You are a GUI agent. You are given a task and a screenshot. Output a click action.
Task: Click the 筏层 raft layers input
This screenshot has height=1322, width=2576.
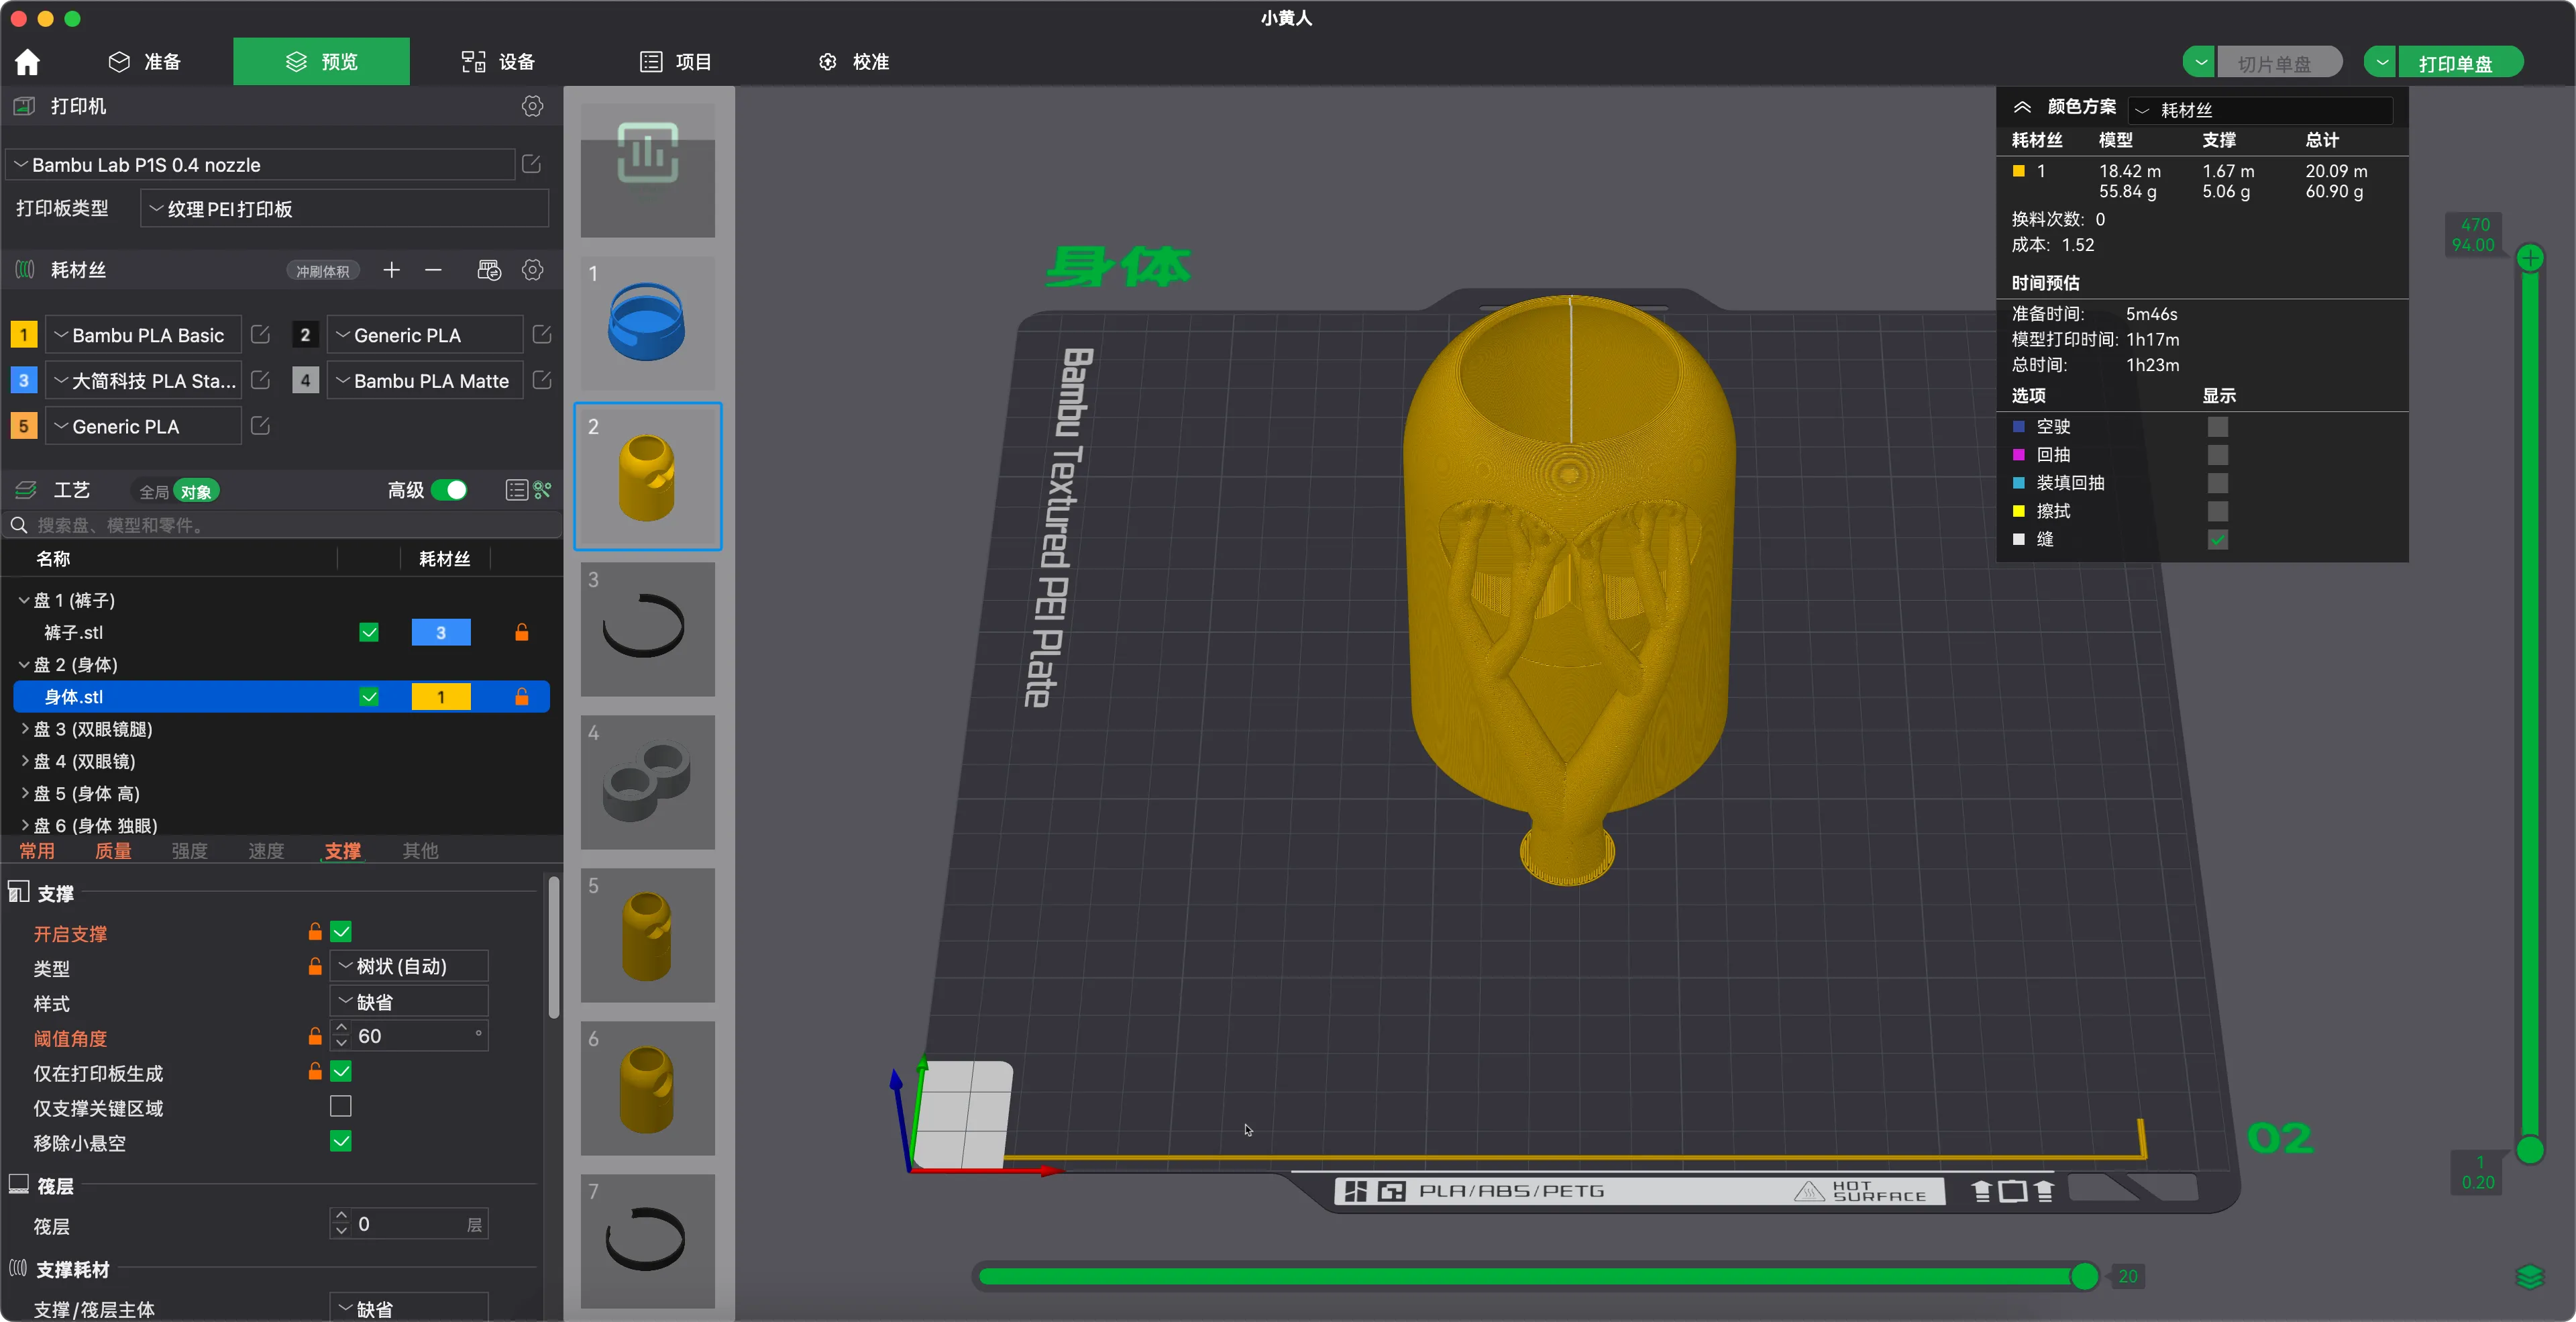pyautogui.click(x=409, y=1224)
